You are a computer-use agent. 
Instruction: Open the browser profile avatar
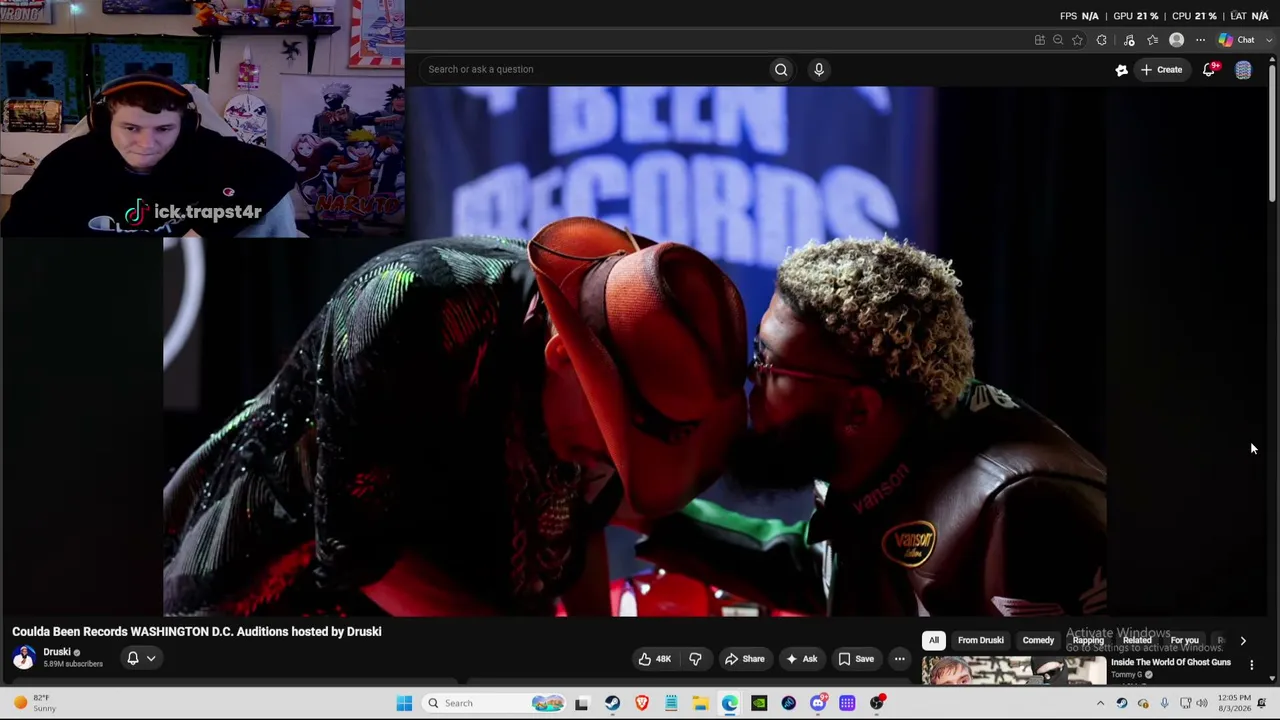tap(1176, 40)
